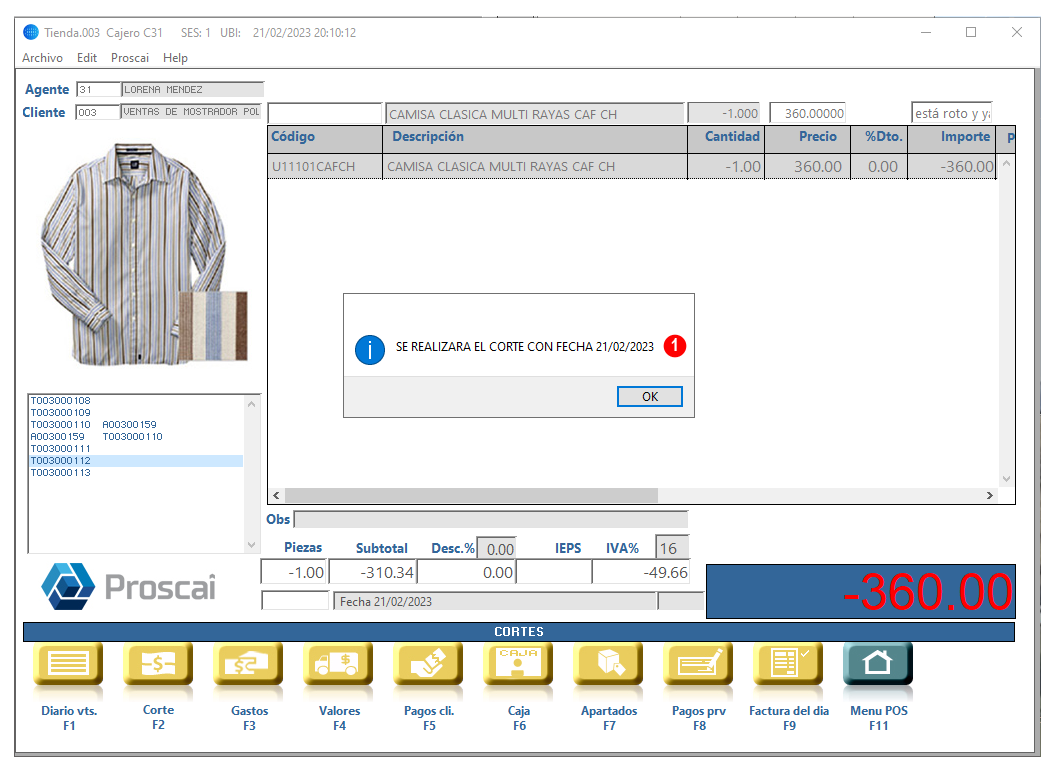The height and width of the screenshot is (768, 1052).
Task: Select highlighted ticket T003000112
Action: (x=136, y=461)
